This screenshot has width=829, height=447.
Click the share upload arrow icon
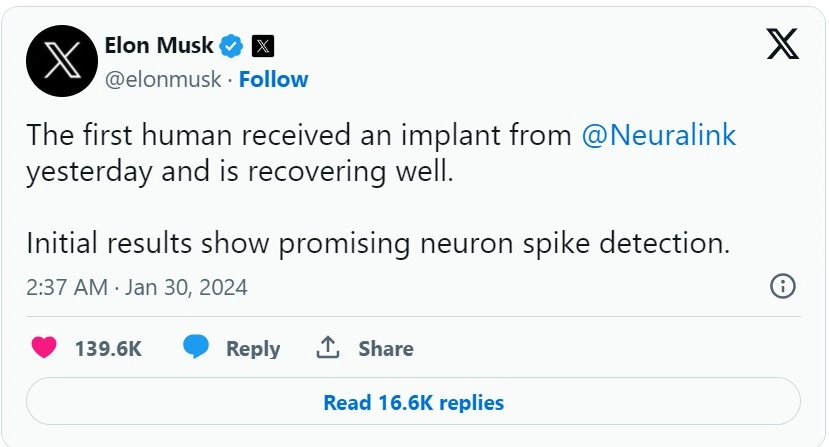(328, 348)
